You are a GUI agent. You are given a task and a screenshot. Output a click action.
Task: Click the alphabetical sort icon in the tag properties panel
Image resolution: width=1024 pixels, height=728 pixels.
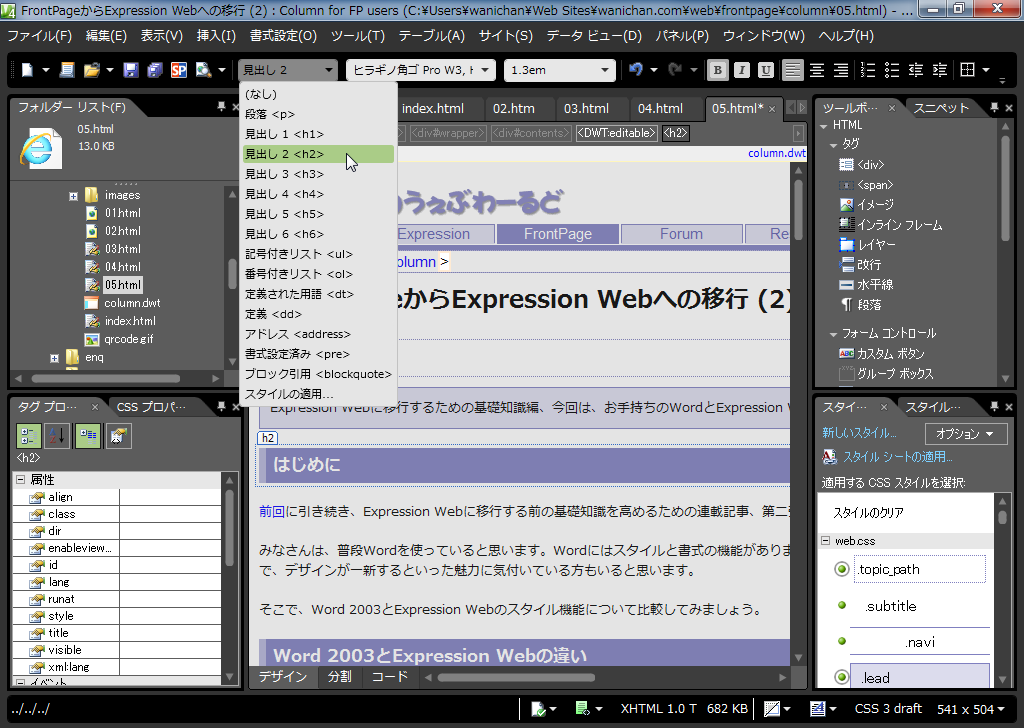click(x=57, y=436)
